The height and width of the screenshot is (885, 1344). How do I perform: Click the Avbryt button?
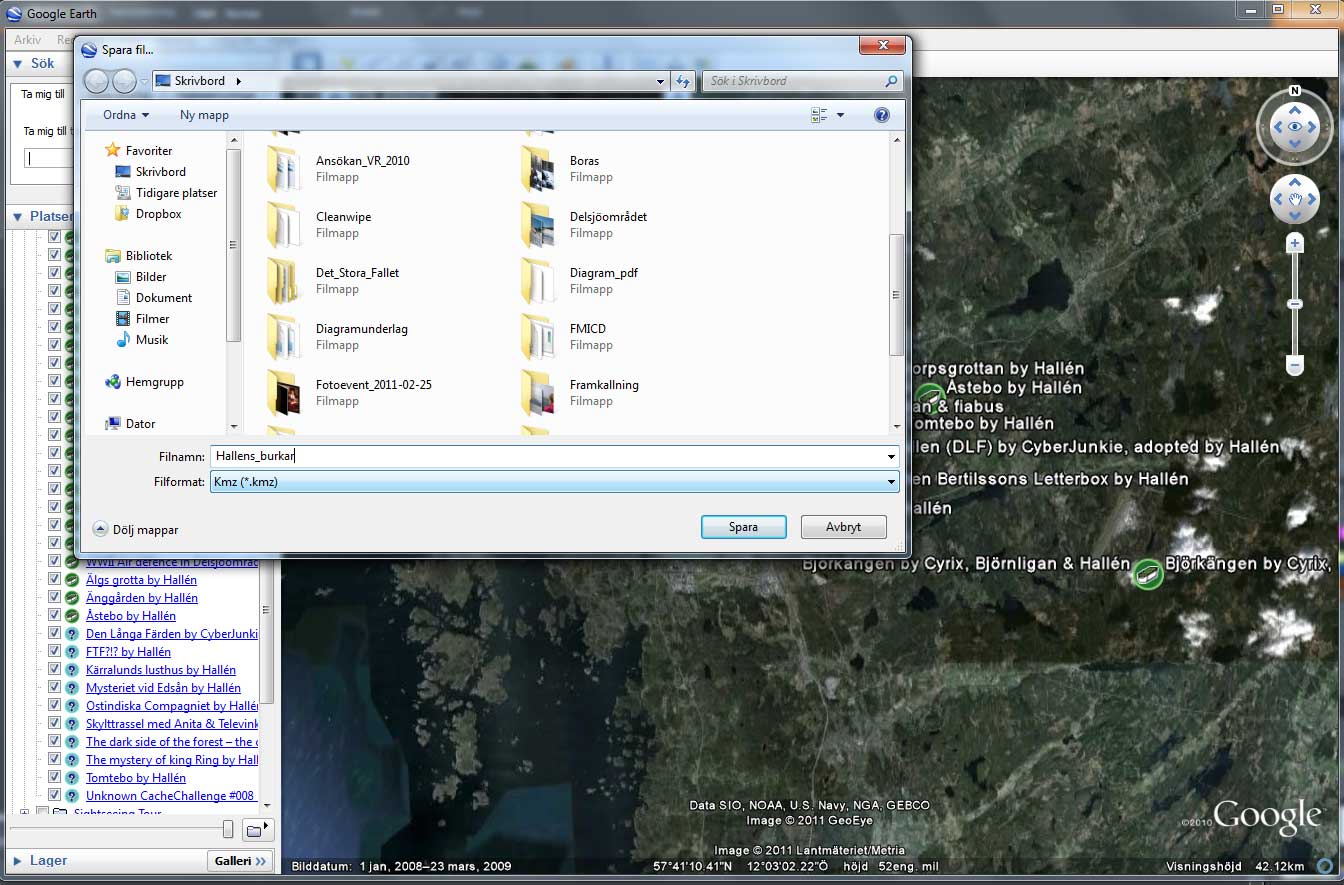click(843, 527)
